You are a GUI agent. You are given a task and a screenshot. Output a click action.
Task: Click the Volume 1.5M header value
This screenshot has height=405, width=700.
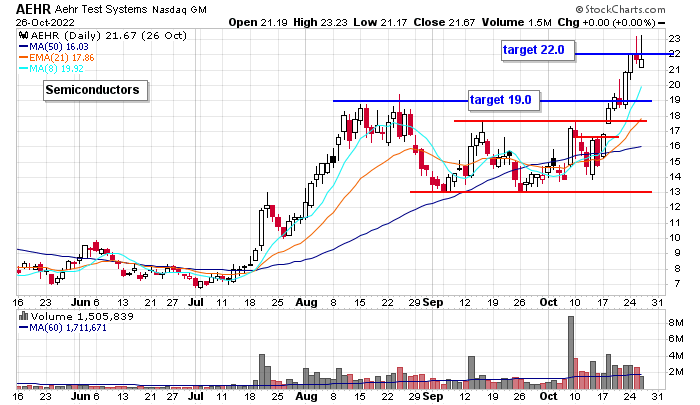(517, 22)
